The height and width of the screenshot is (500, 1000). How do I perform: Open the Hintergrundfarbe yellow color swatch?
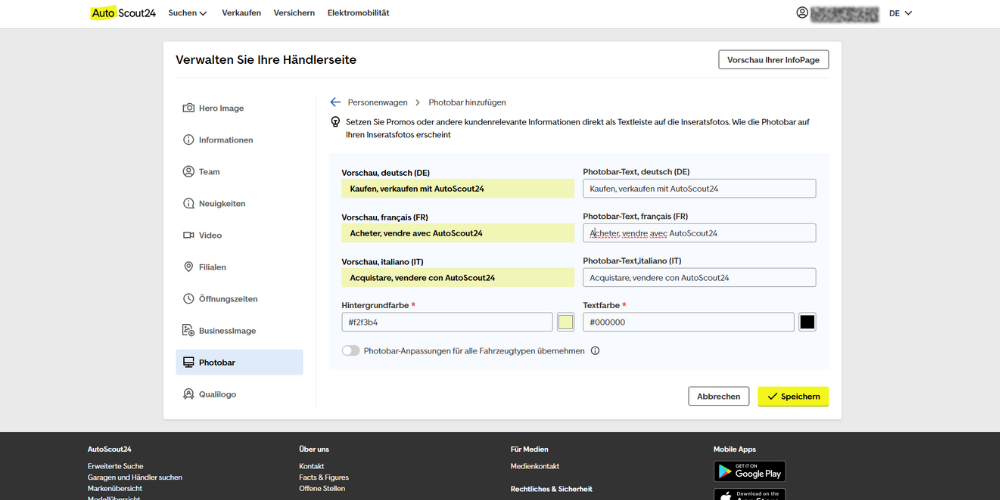[x=566, y=322]
